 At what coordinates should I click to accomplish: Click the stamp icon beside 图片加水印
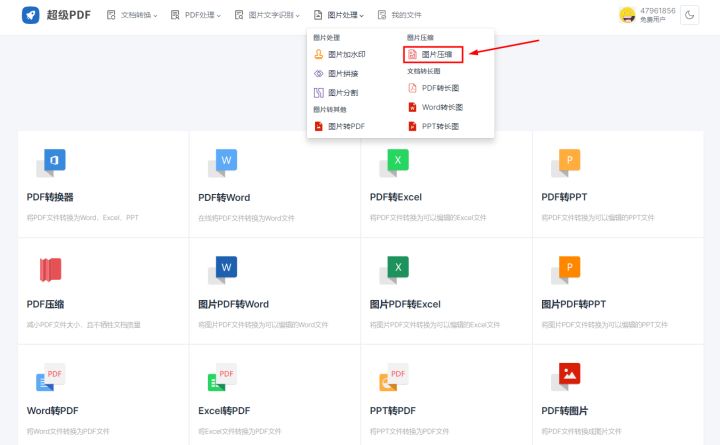click(318, 54)
